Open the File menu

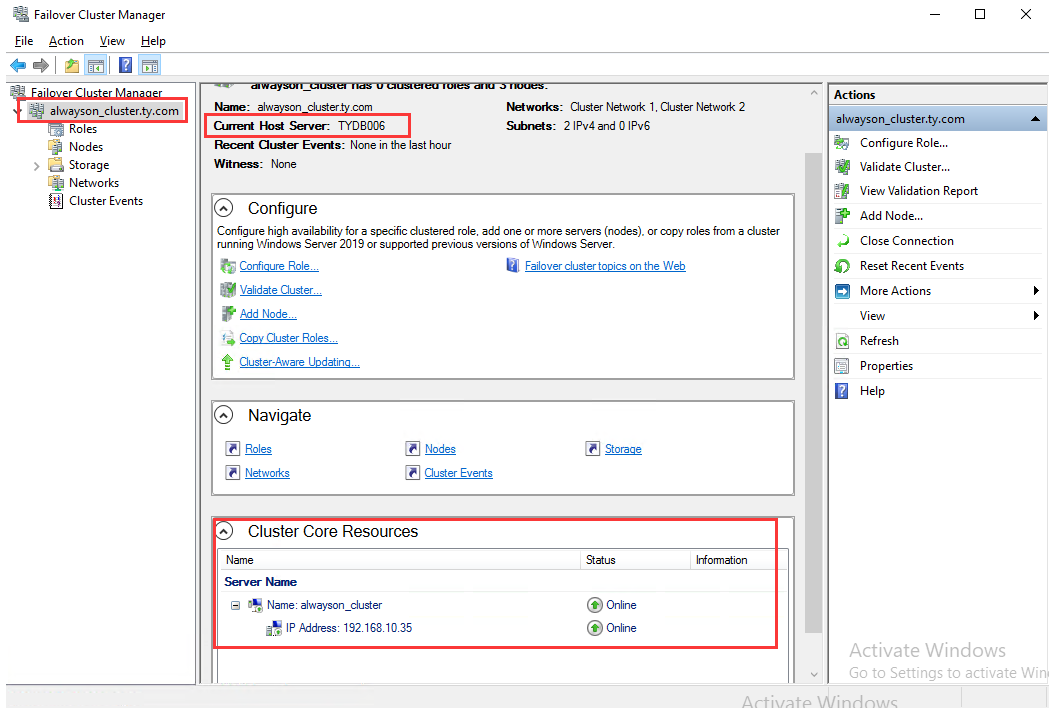coord(24,41)
